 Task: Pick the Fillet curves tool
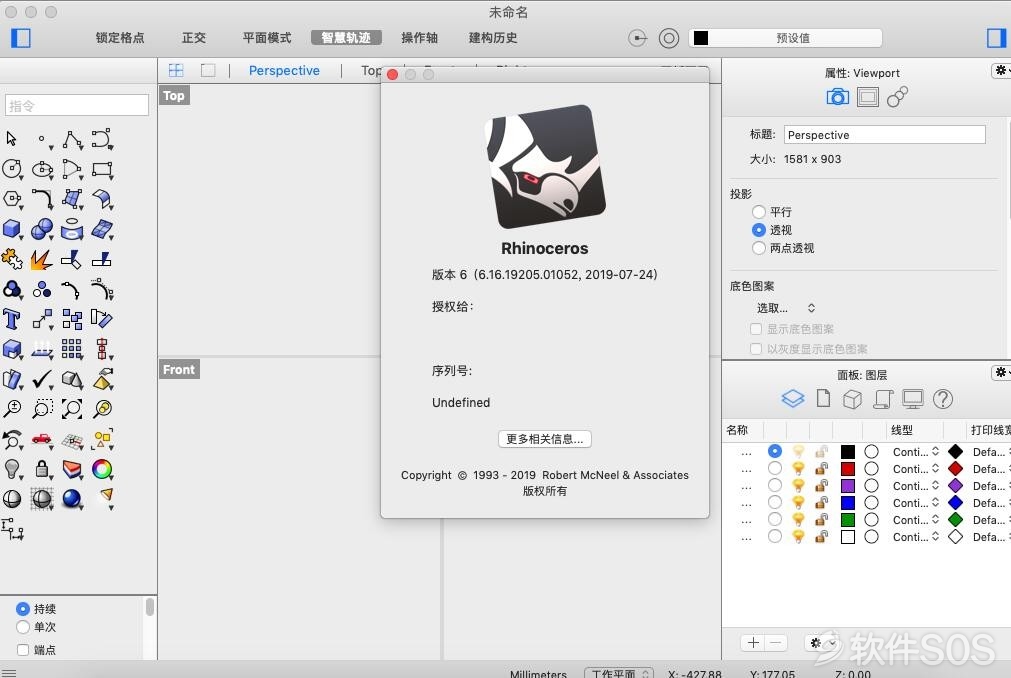(43, 199)
